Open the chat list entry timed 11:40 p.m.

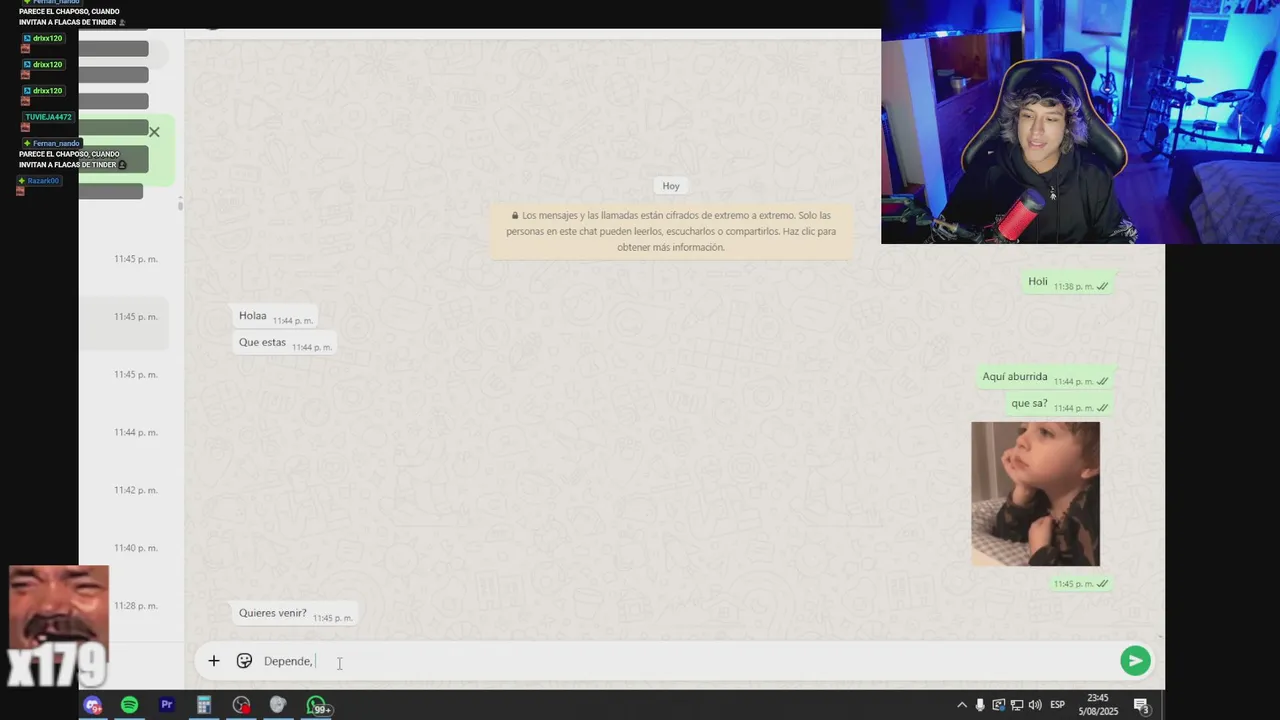pyautogui.click(x=124, y=549)
